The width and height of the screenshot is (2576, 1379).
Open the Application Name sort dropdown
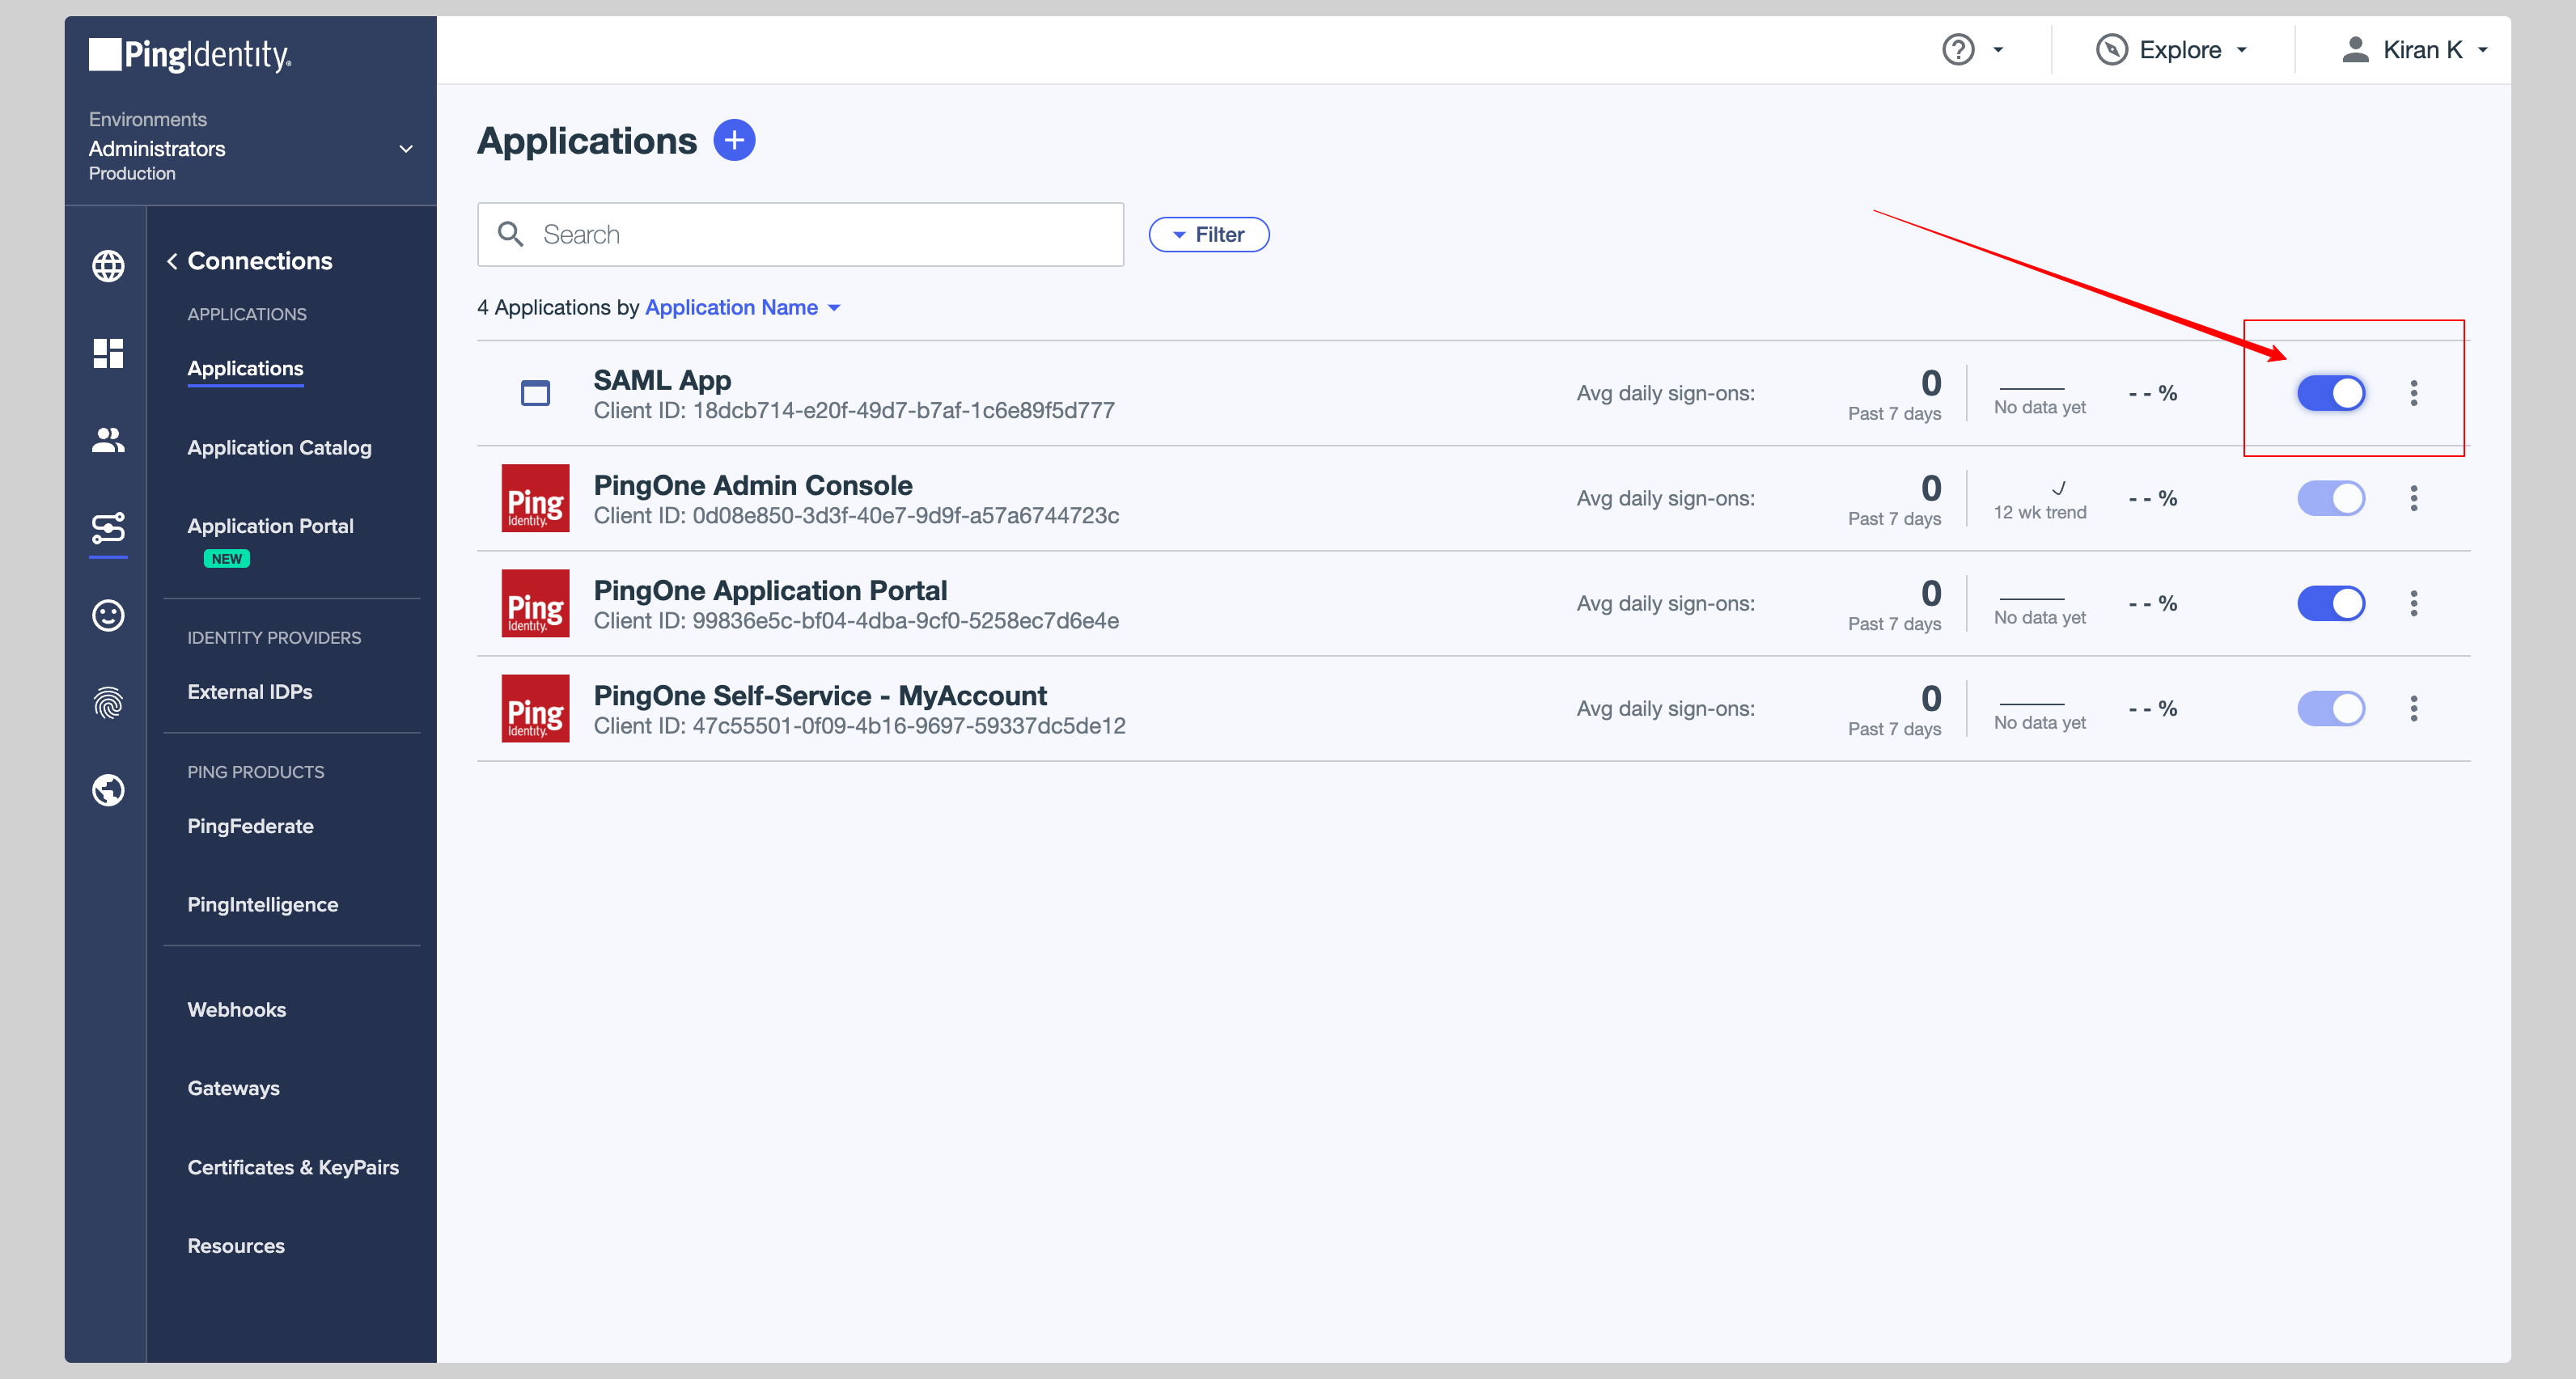coord(741,307)
